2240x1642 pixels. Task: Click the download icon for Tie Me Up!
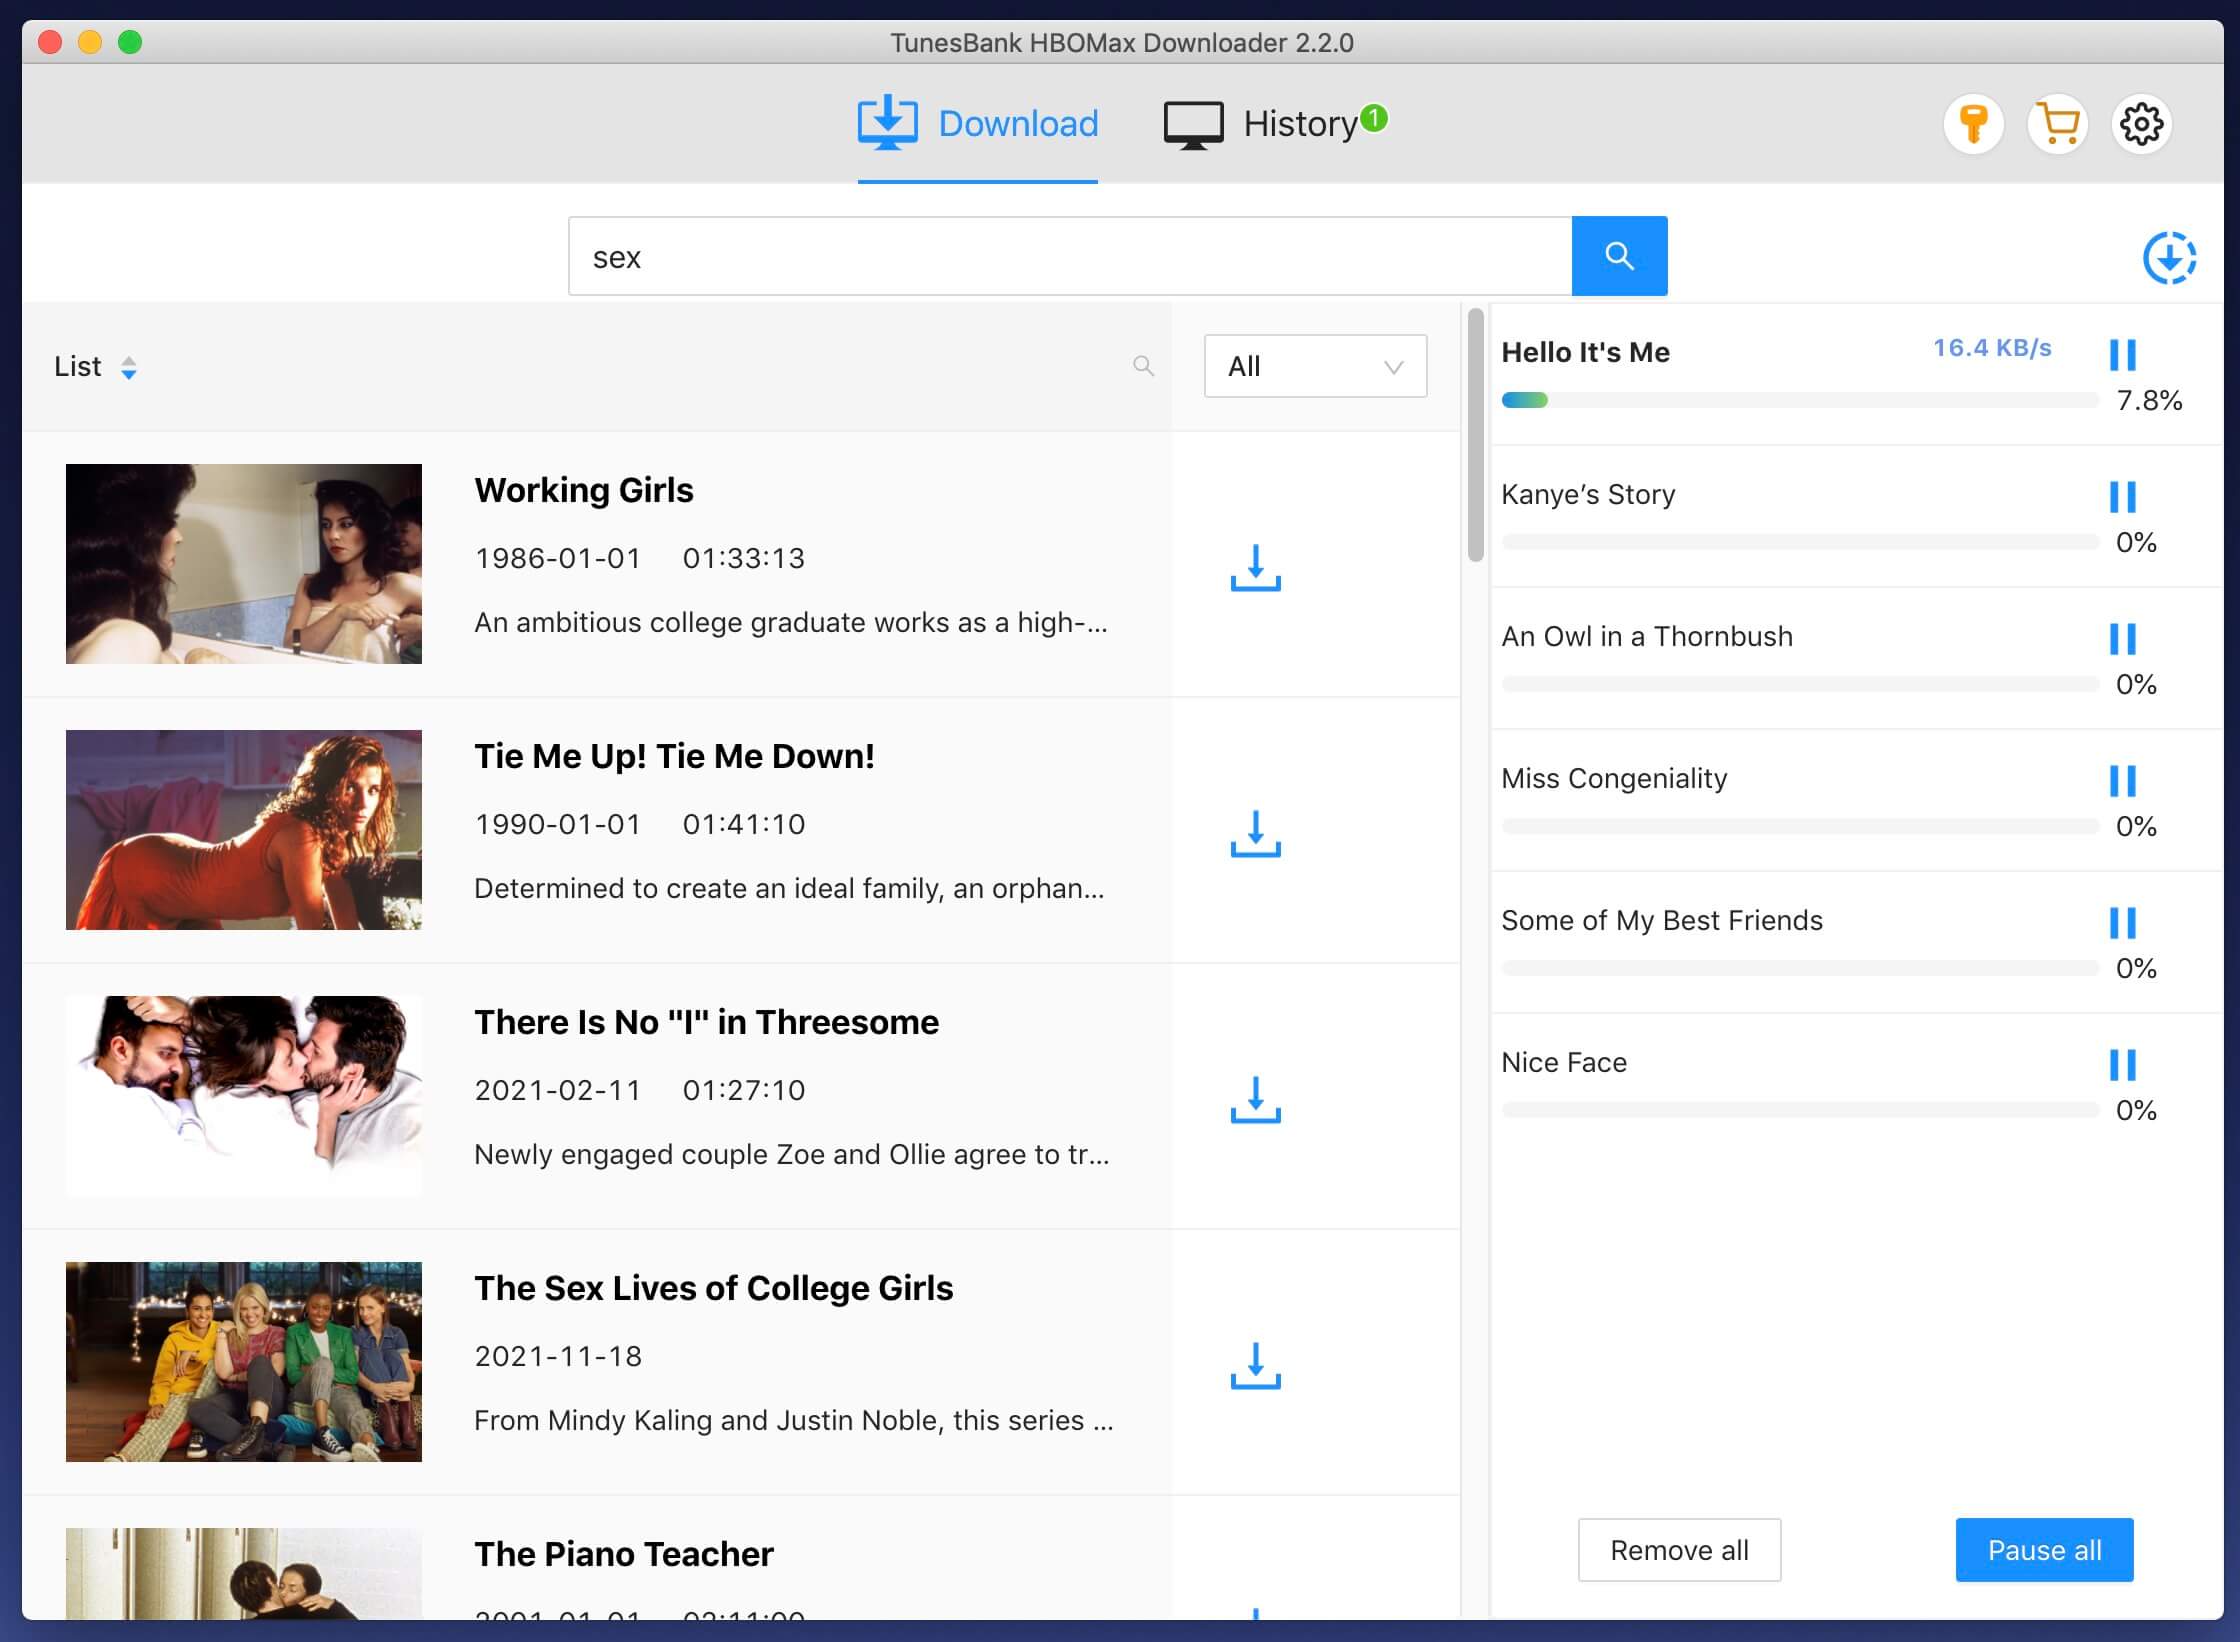coord(1254,835)
